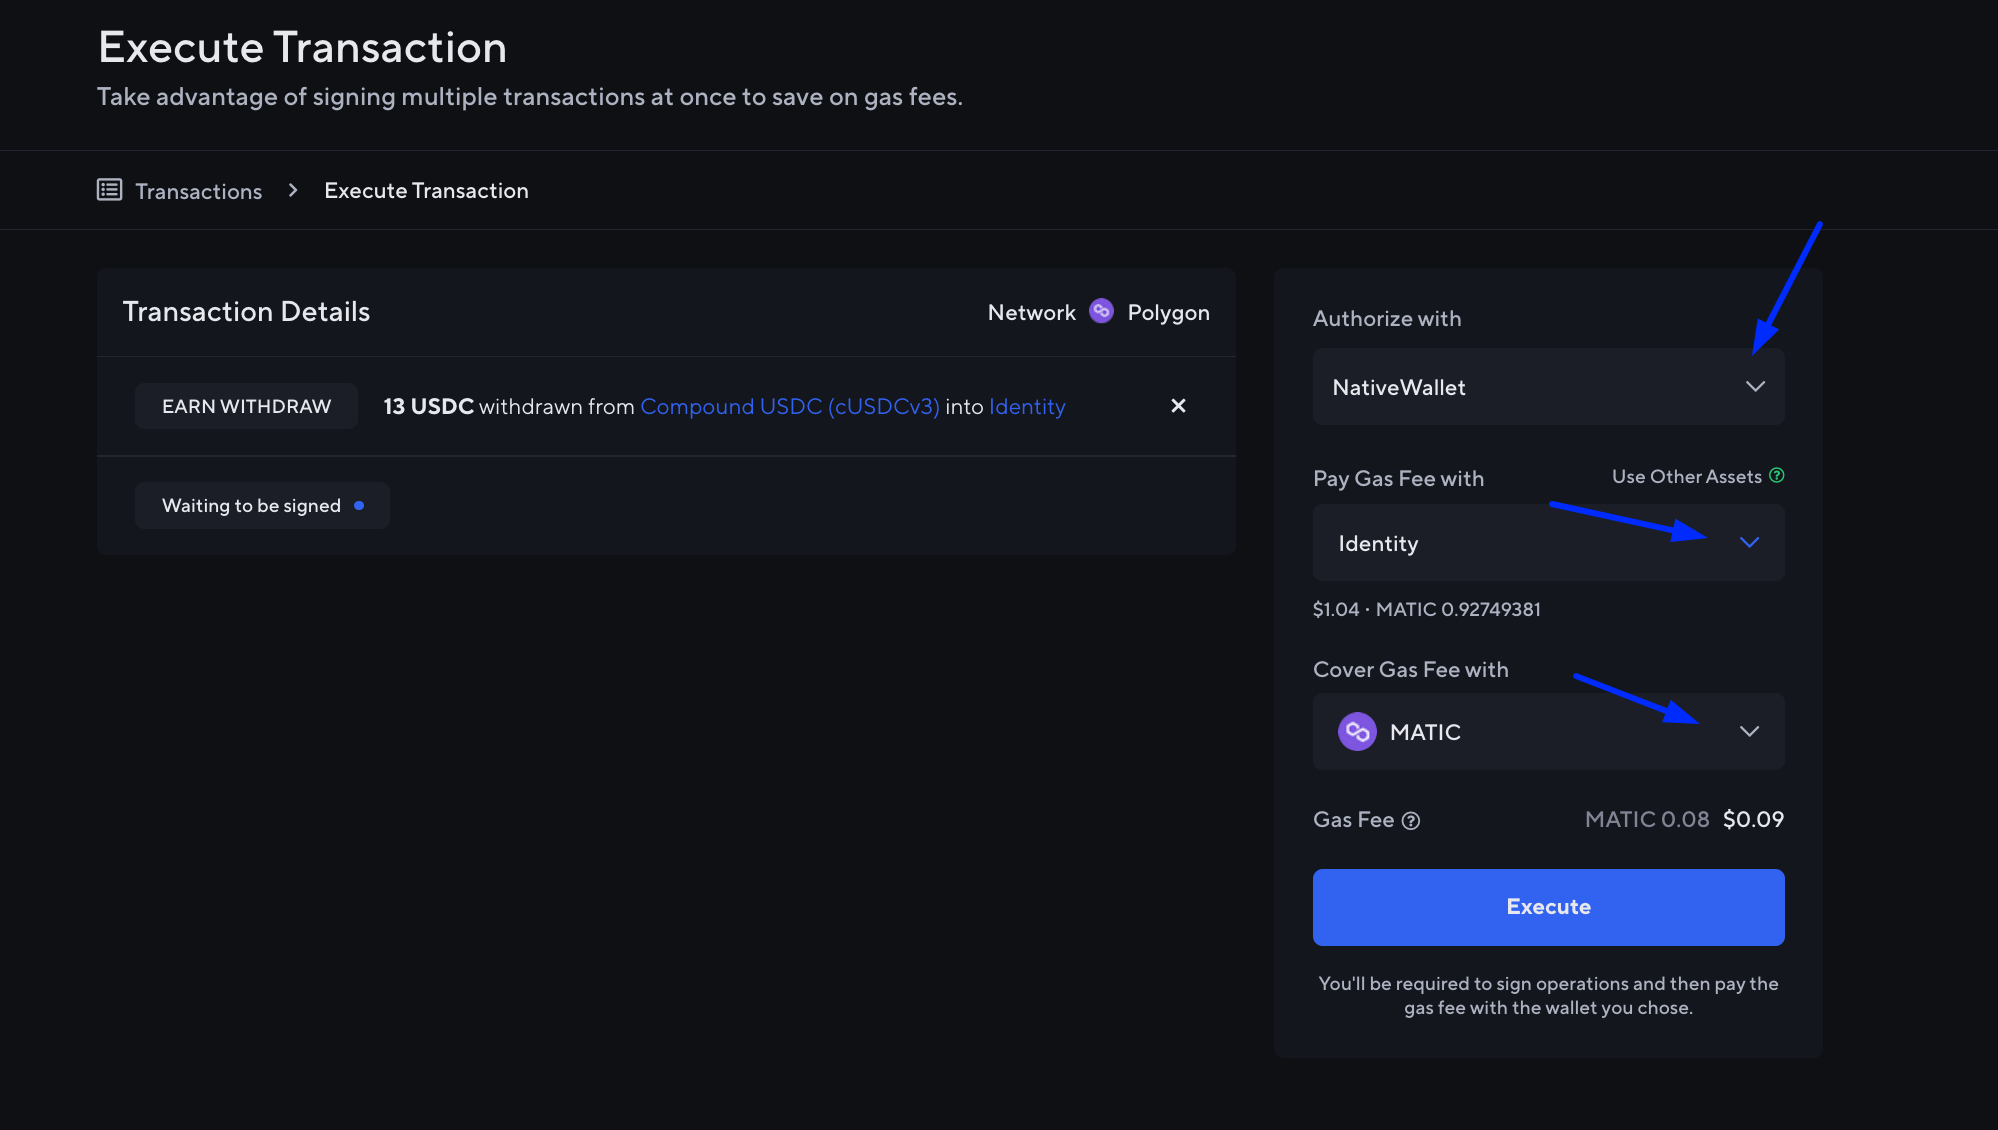Remove the EARN WITHDRAW transaction with X
Screen dimensions: 1998x1130
1178,406
